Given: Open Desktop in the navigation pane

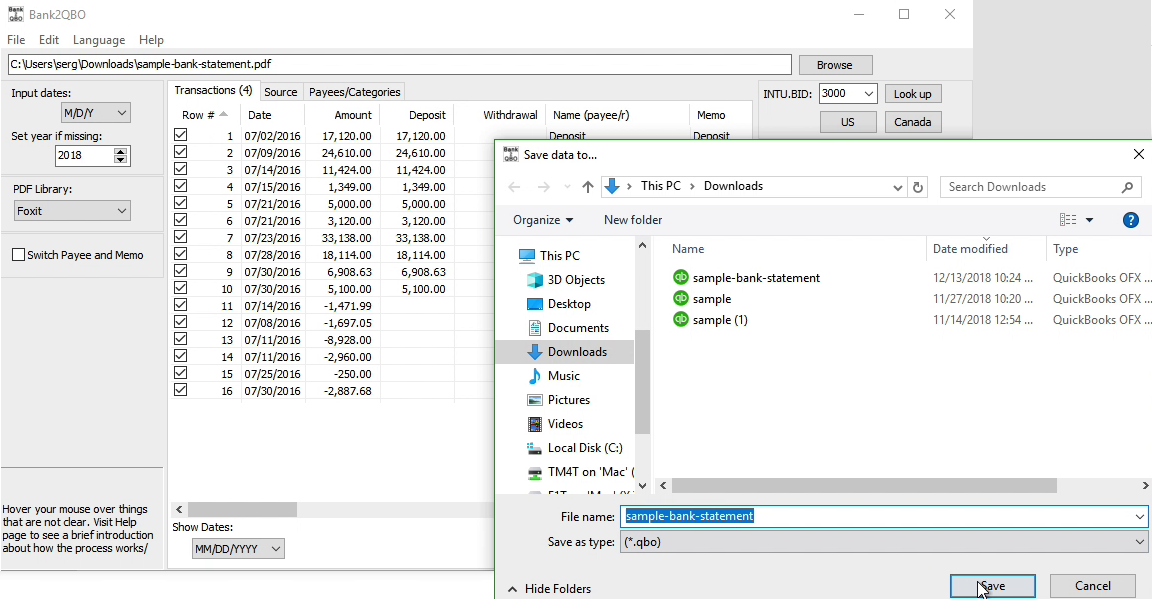Looking at the screenshot, I should (558, 304).
